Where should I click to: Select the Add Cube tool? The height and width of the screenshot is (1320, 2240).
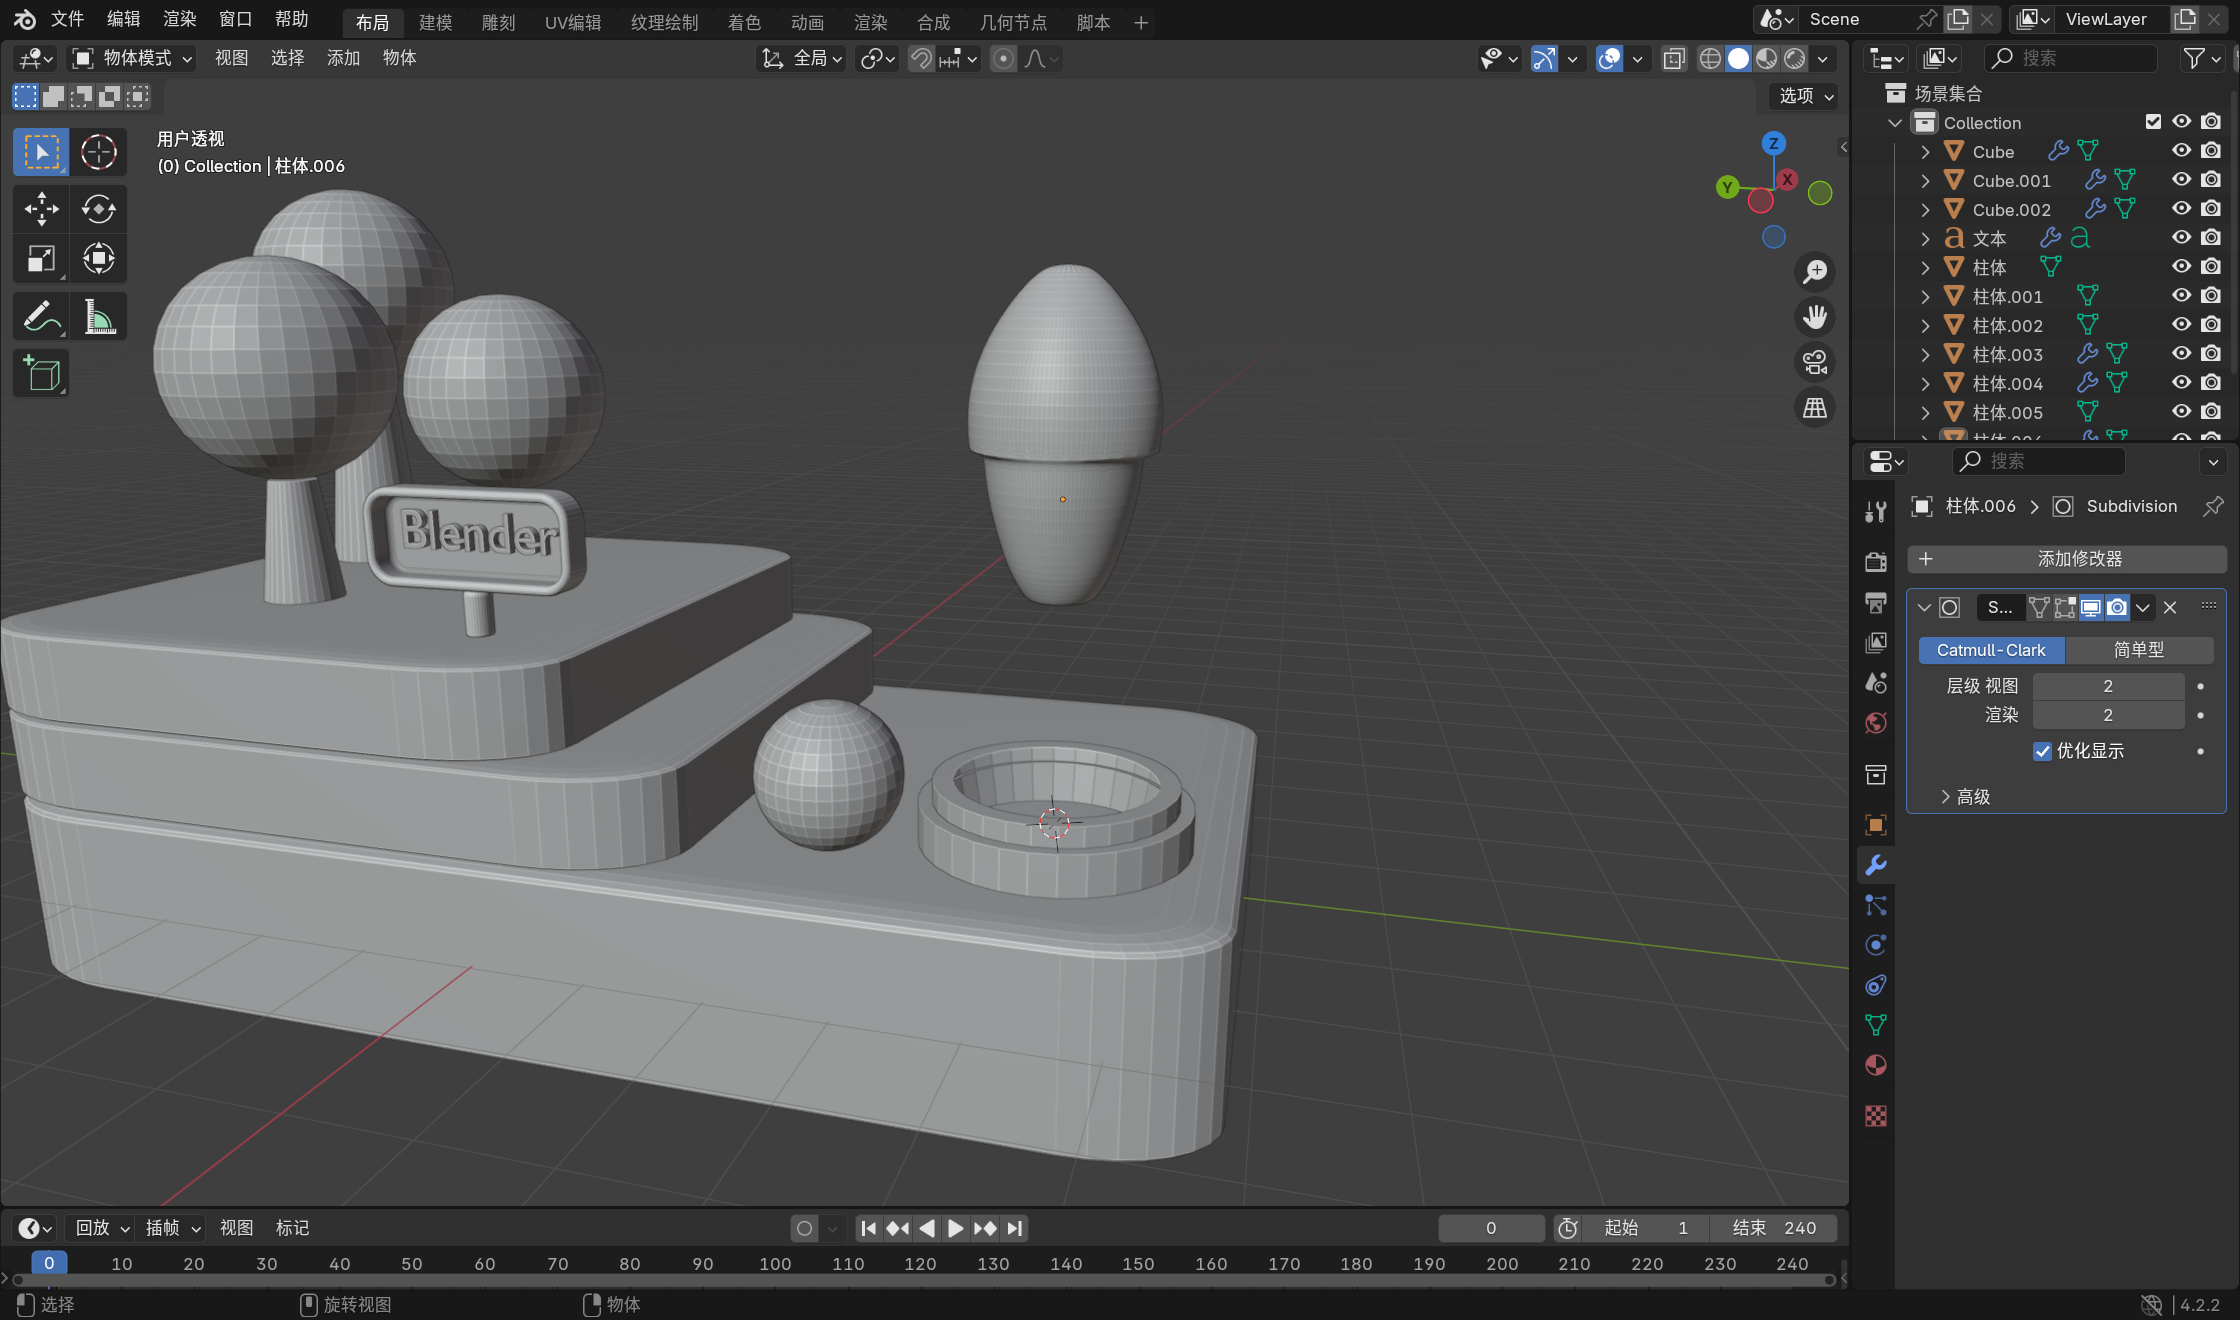click(x=41, y=375)
